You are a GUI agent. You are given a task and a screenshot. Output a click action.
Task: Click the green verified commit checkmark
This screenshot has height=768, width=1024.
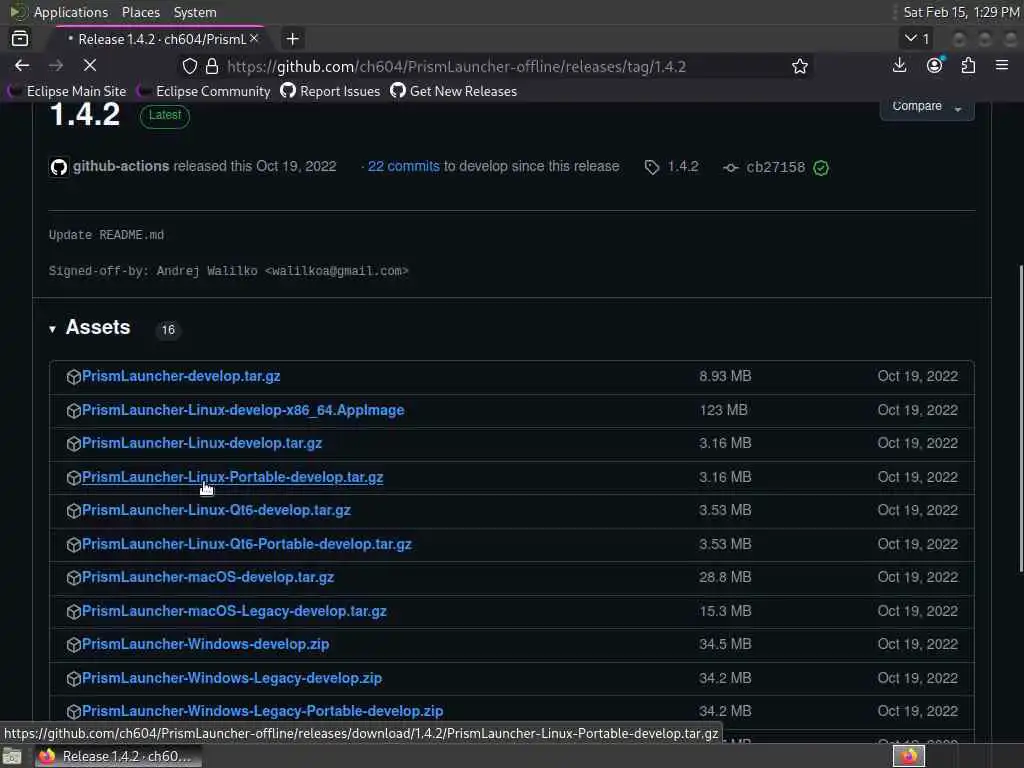(821, 168)
